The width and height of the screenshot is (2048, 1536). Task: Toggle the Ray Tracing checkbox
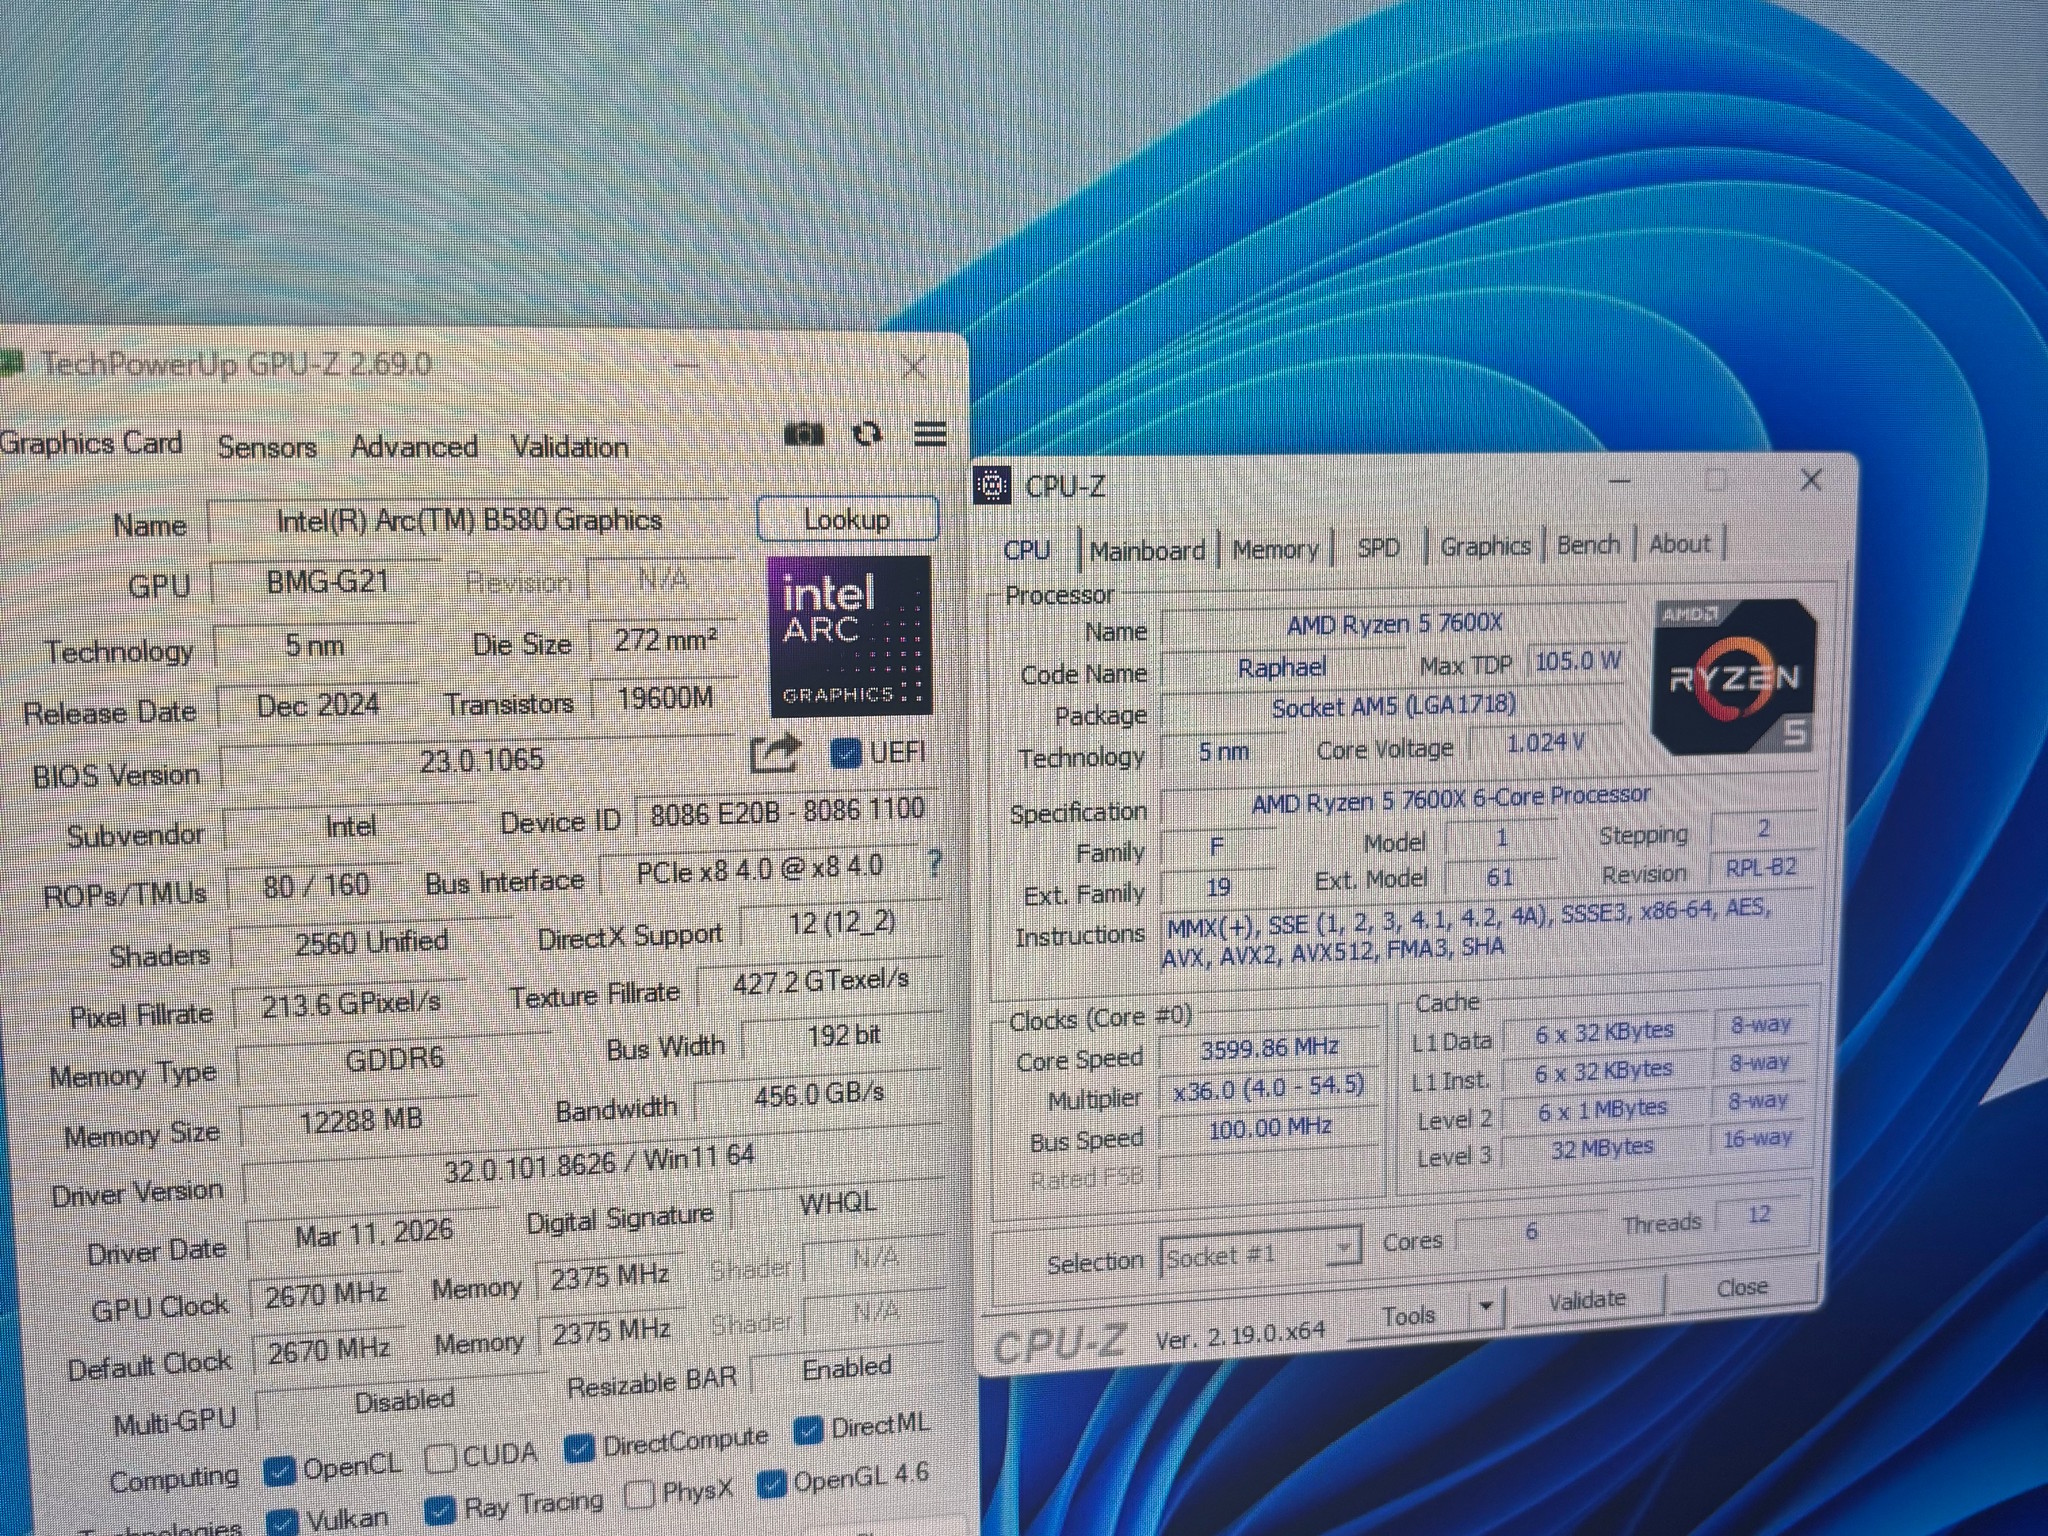(x=440, y=1510)
